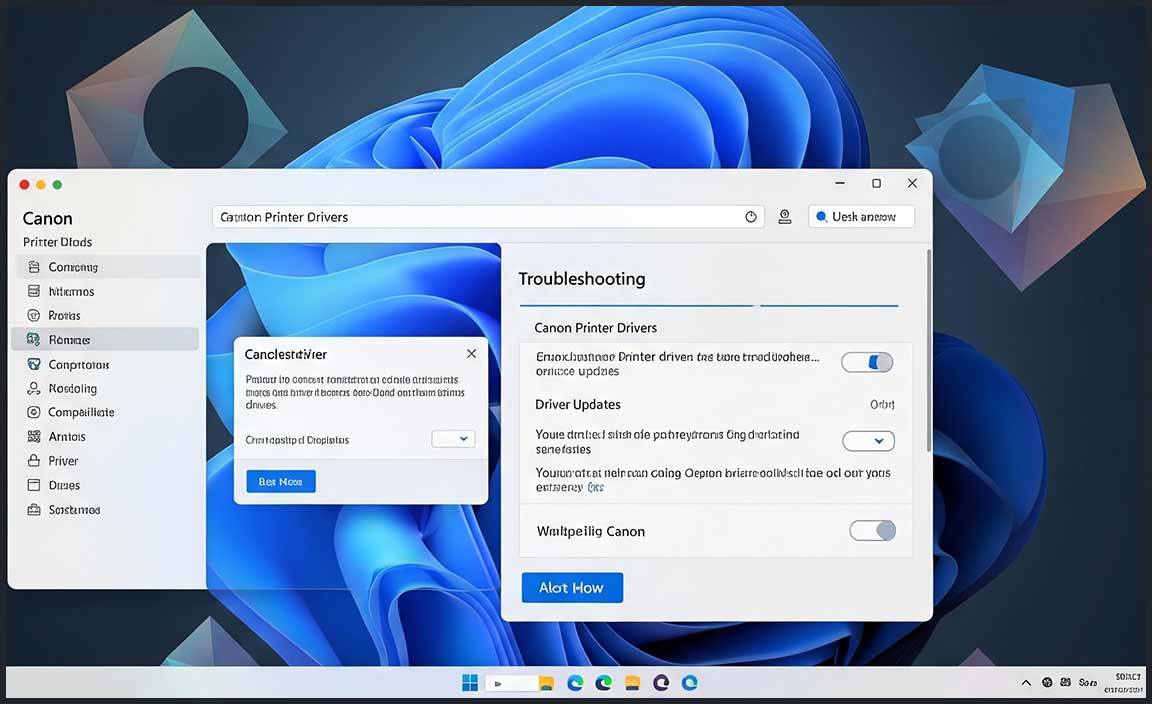Click the Bet Now button in dialog

pos(281,481)
